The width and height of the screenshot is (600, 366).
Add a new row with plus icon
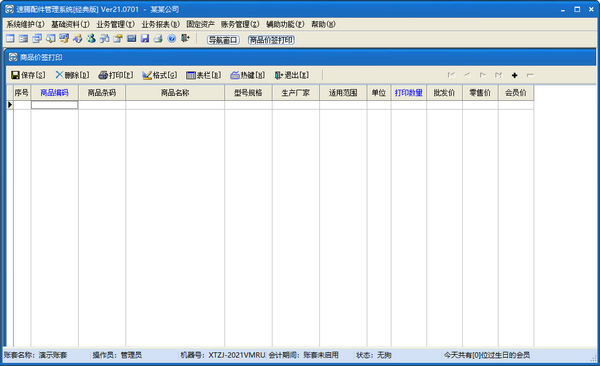coord(514,75)
